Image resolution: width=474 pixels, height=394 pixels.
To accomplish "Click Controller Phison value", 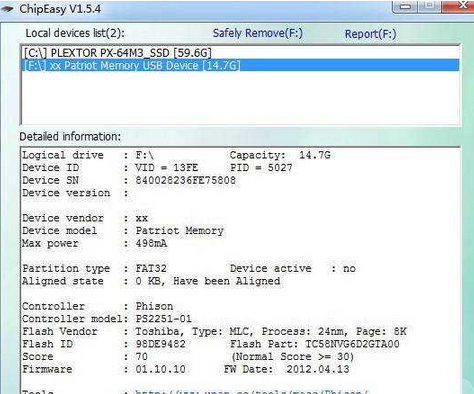I will point(154,306).
